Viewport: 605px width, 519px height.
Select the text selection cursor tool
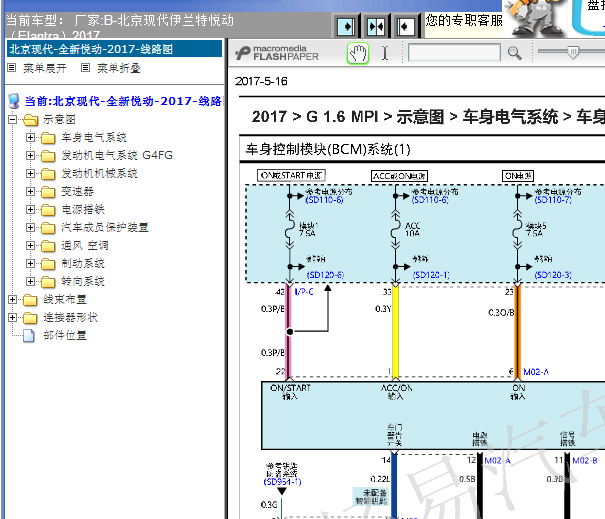tap(385, 53)
